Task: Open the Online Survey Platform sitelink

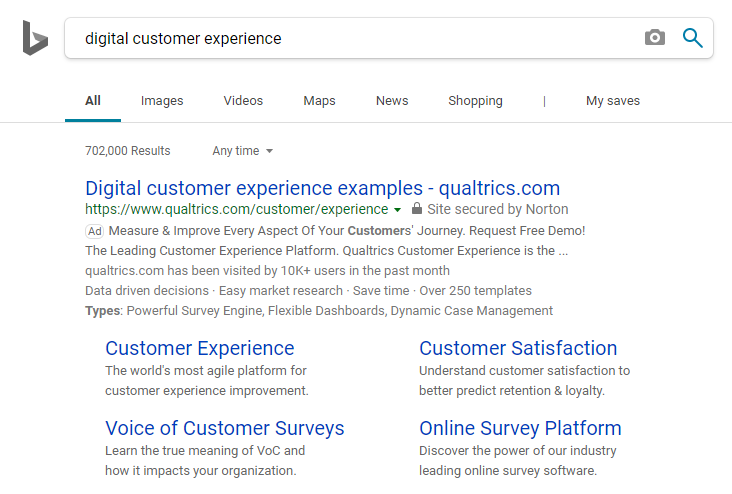Action: [x=520, y=428]
